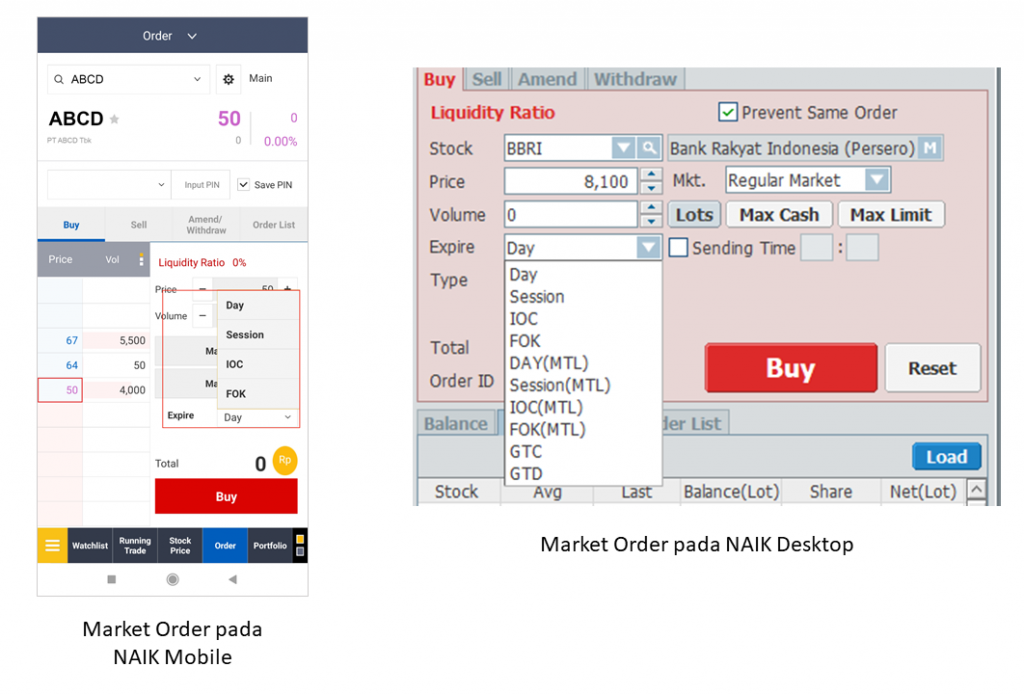
Task: Open the Portfolio screen
Action: point(269,545)
